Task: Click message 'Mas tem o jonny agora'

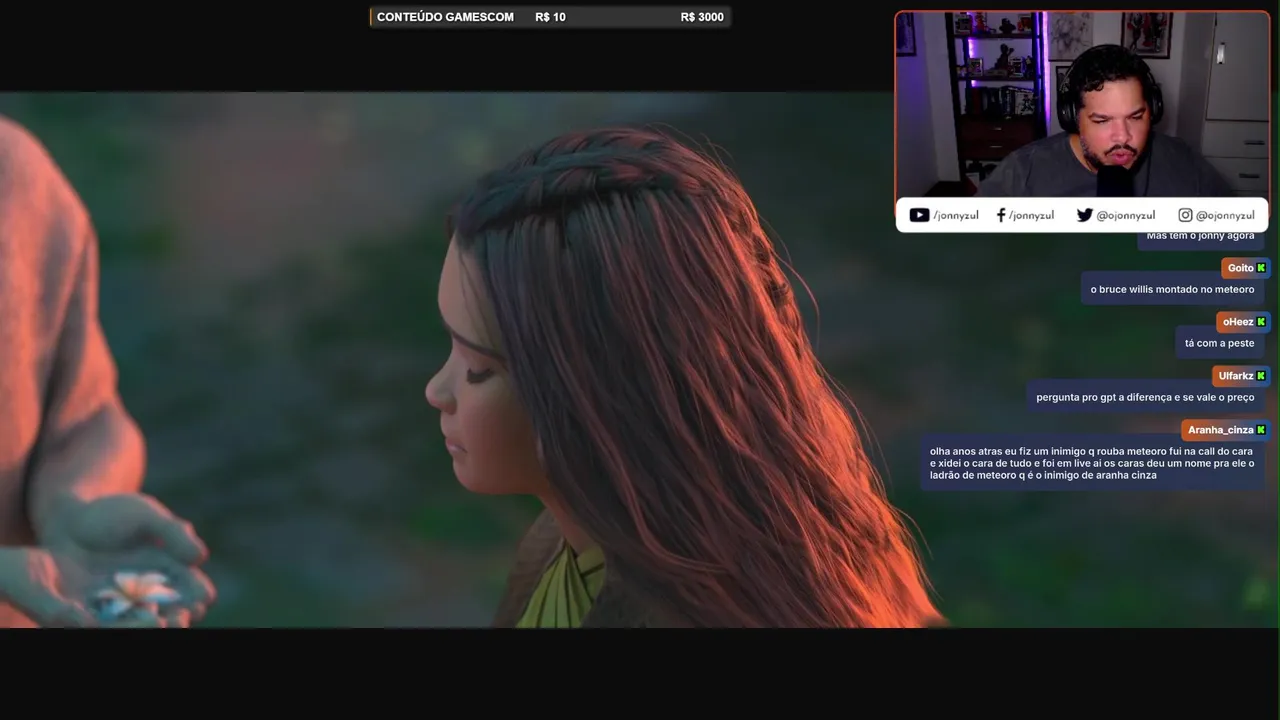Action: click(x=1200, y=238)
